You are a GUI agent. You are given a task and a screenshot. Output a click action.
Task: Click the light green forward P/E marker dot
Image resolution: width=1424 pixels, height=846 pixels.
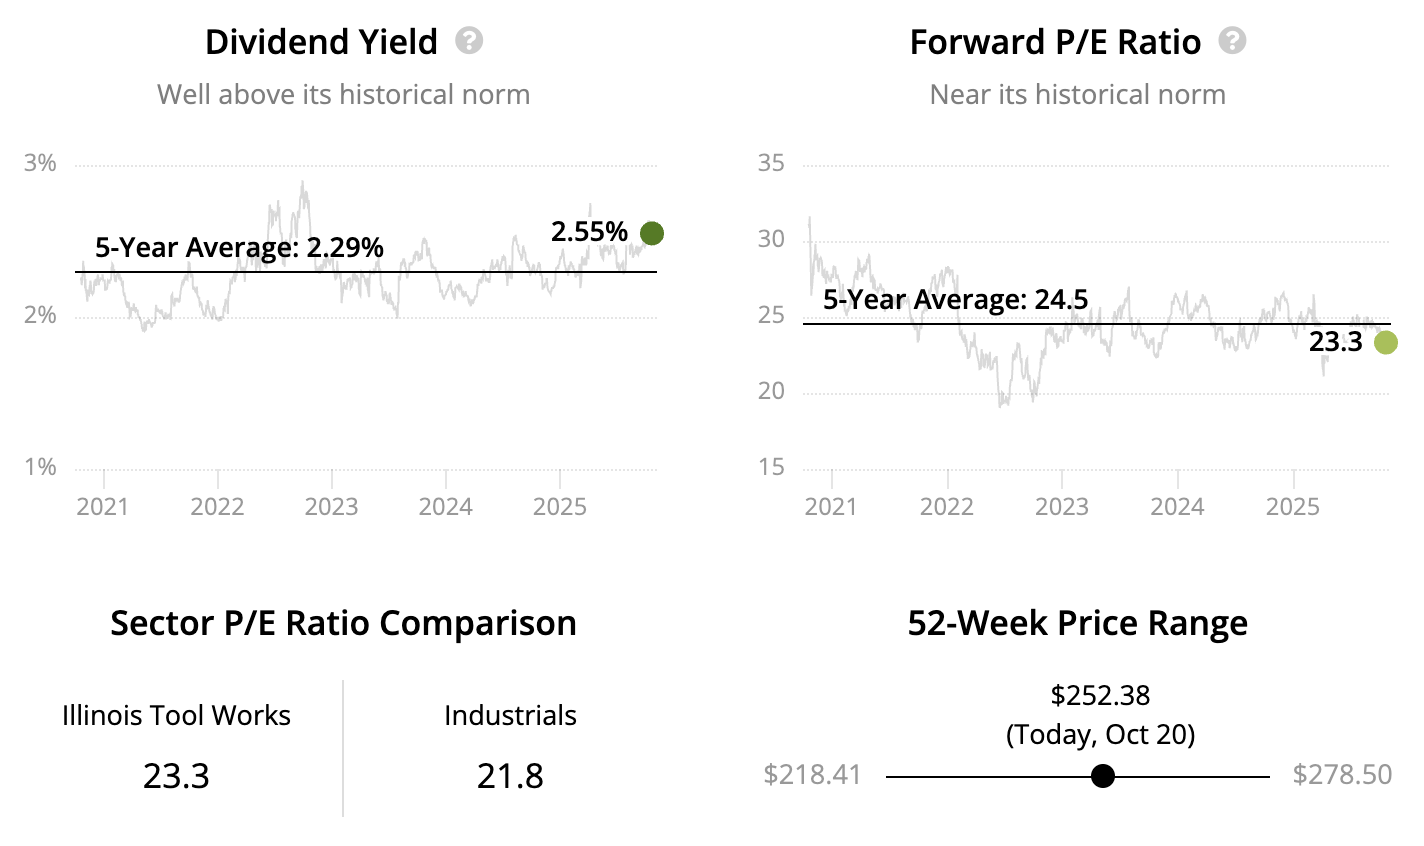point(1385,342)
